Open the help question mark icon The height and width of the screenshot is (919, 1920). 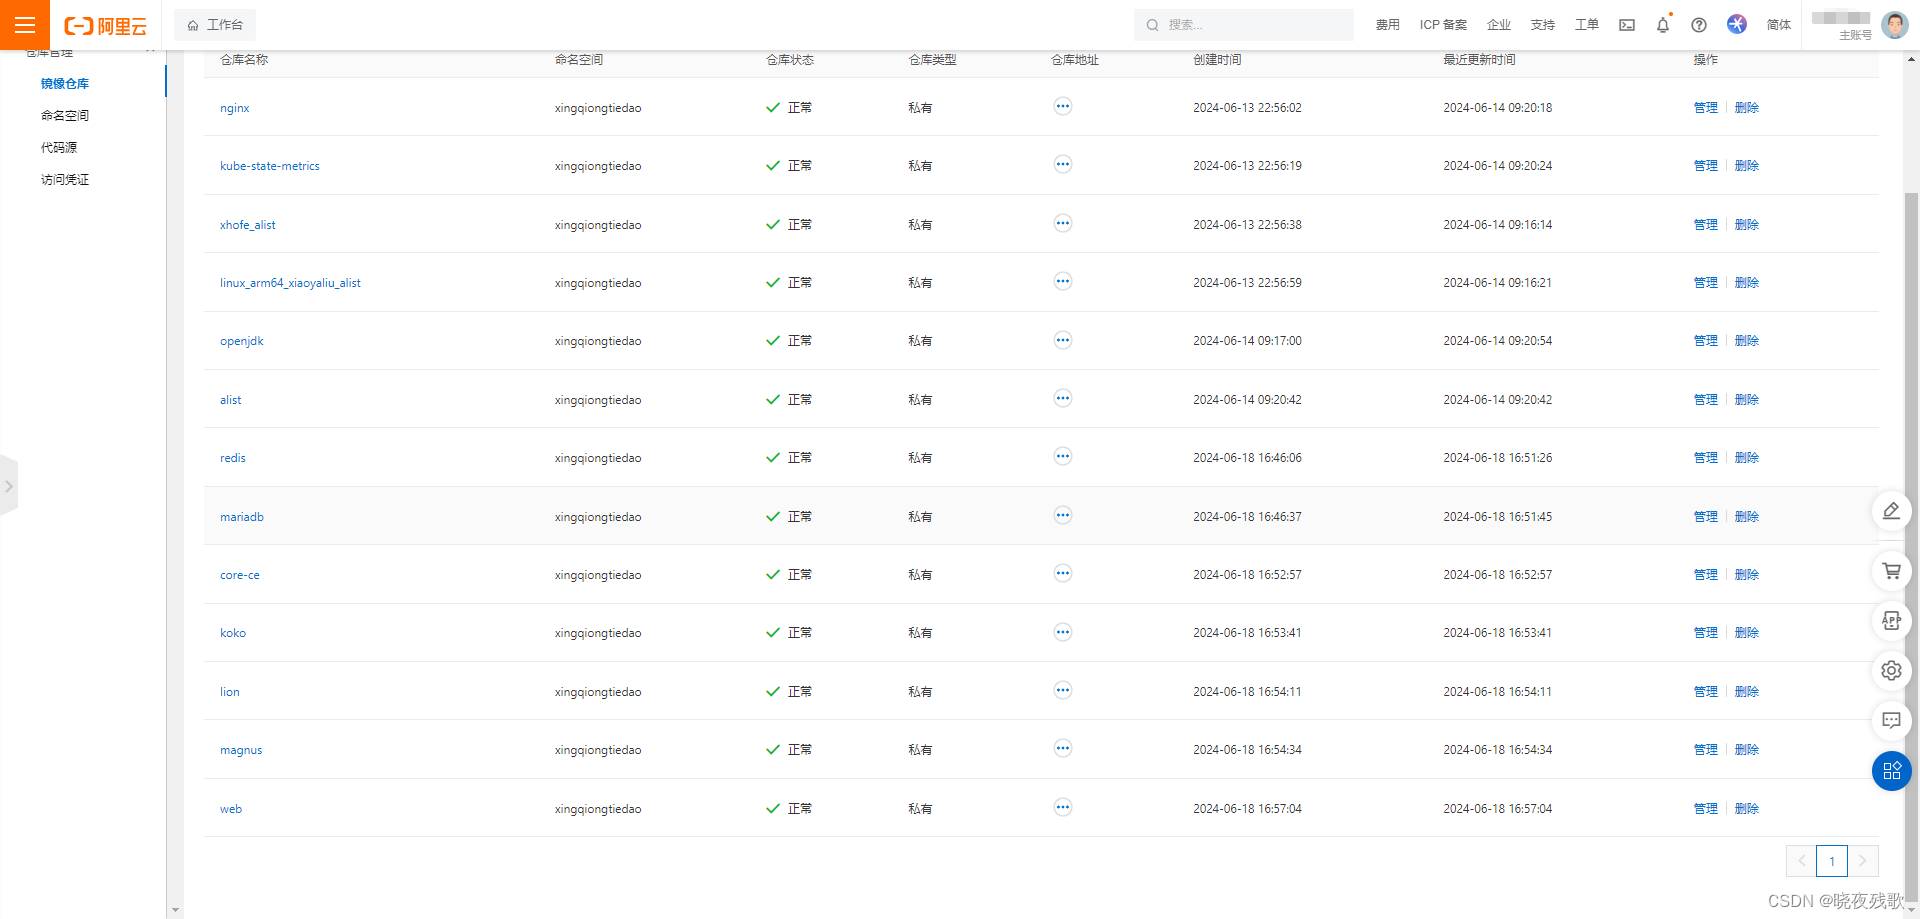1698,25
